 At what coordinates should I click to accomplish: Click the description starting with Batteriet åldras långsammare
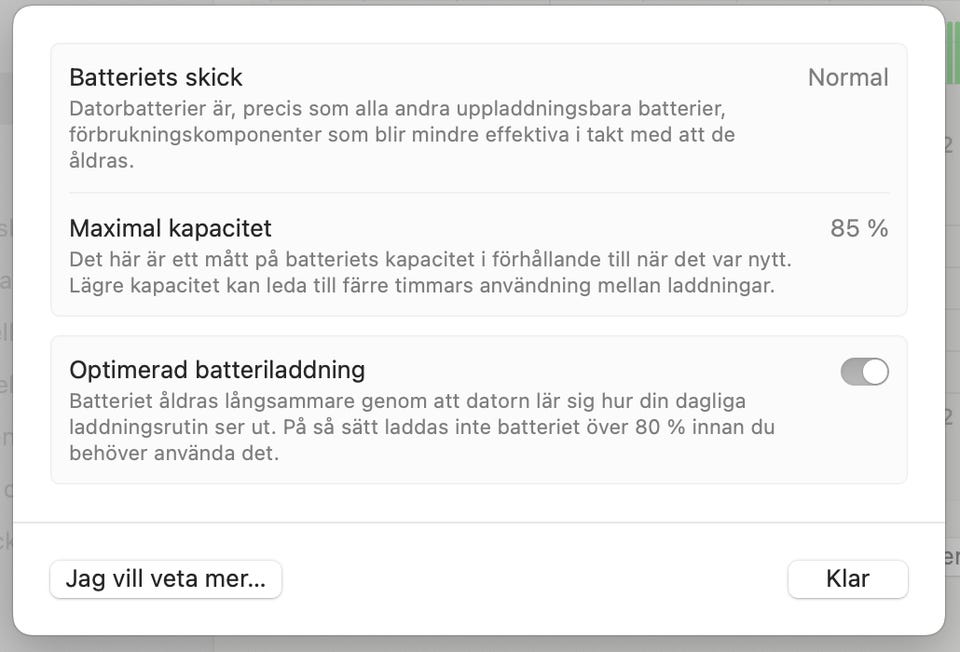click(x=420, y=427)
